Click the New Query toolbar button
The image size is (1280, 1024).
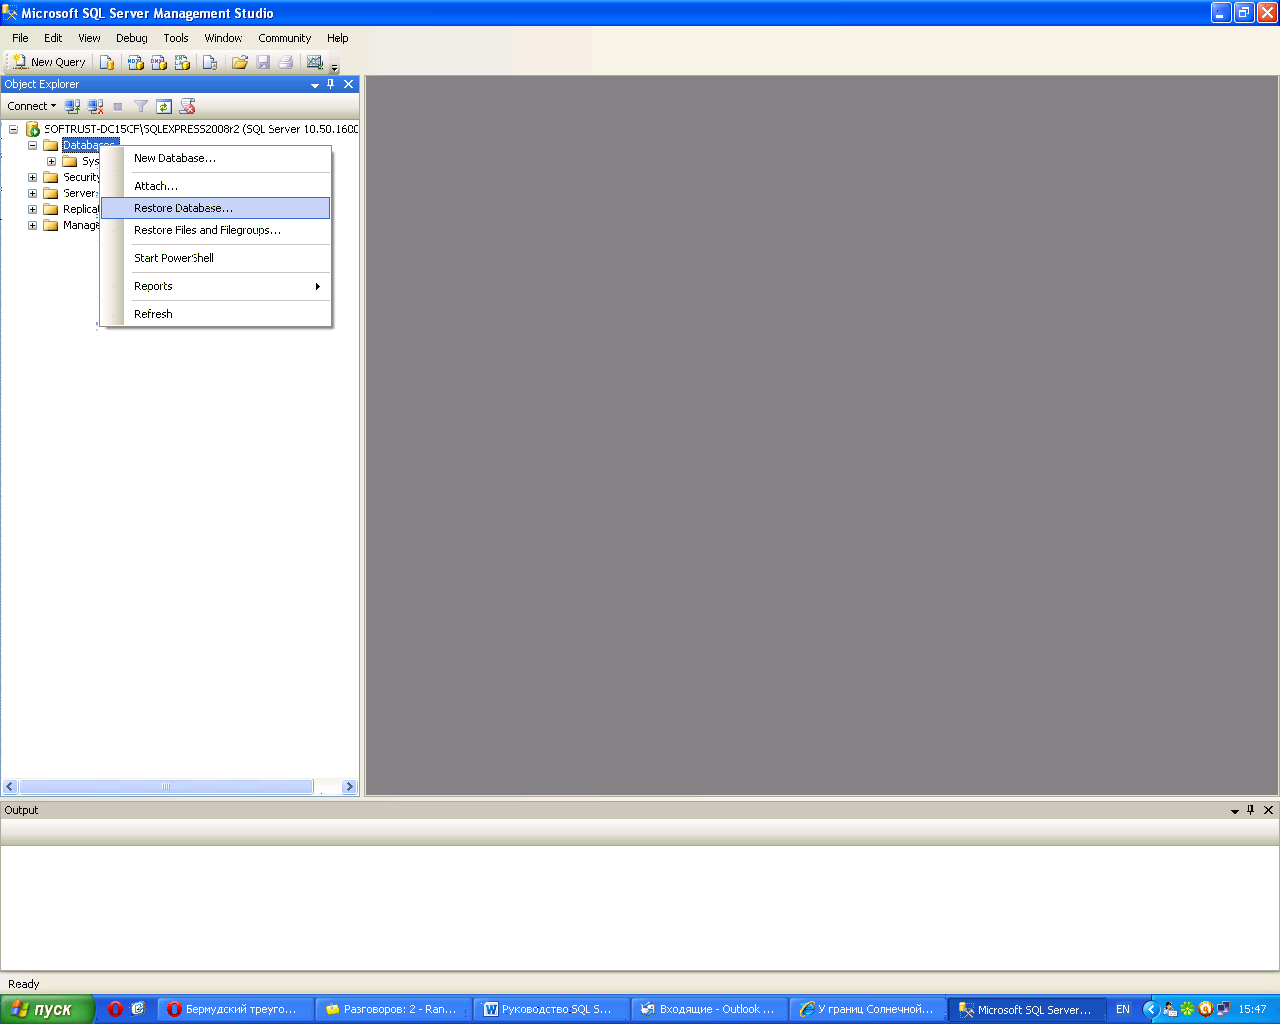[x=49, y=62]
